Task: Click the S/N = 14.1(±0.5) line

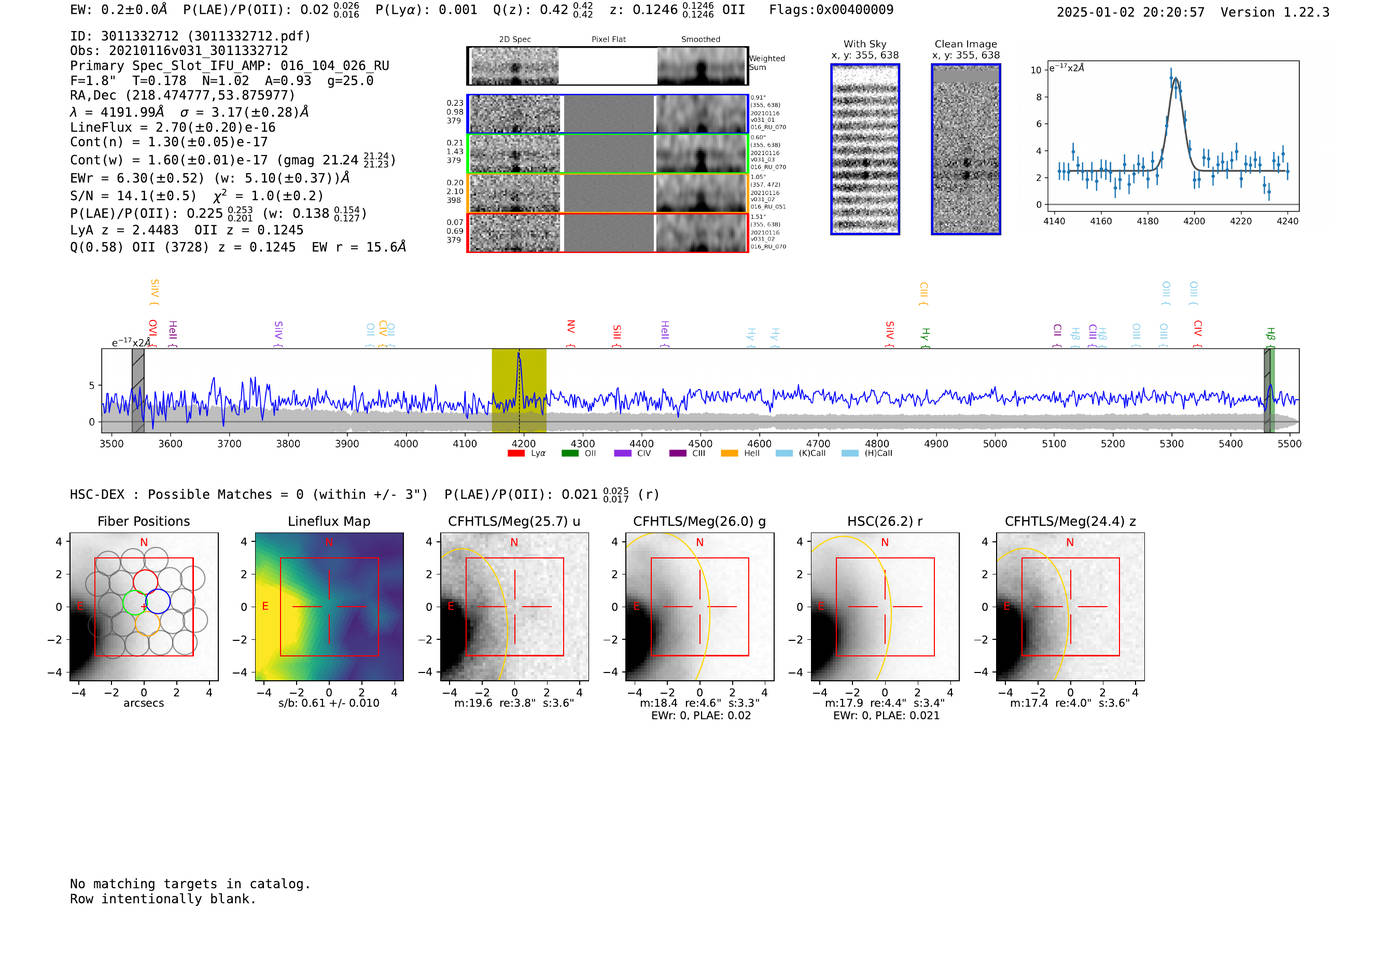Action: pyautogui.click(x=197, y=196)
